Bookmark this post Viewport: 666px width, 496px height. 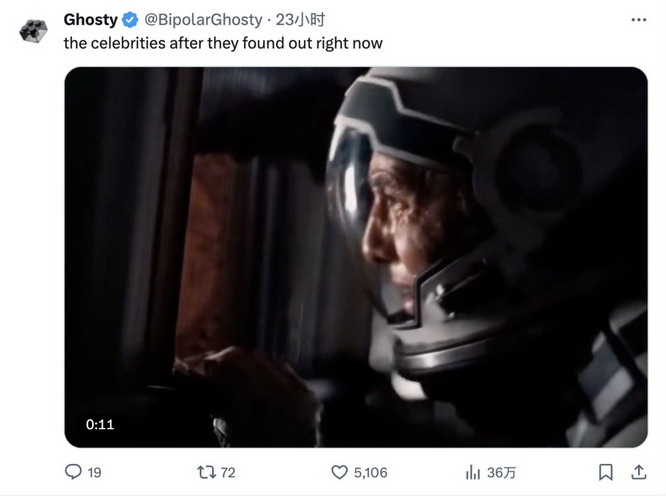coord(606,472)
